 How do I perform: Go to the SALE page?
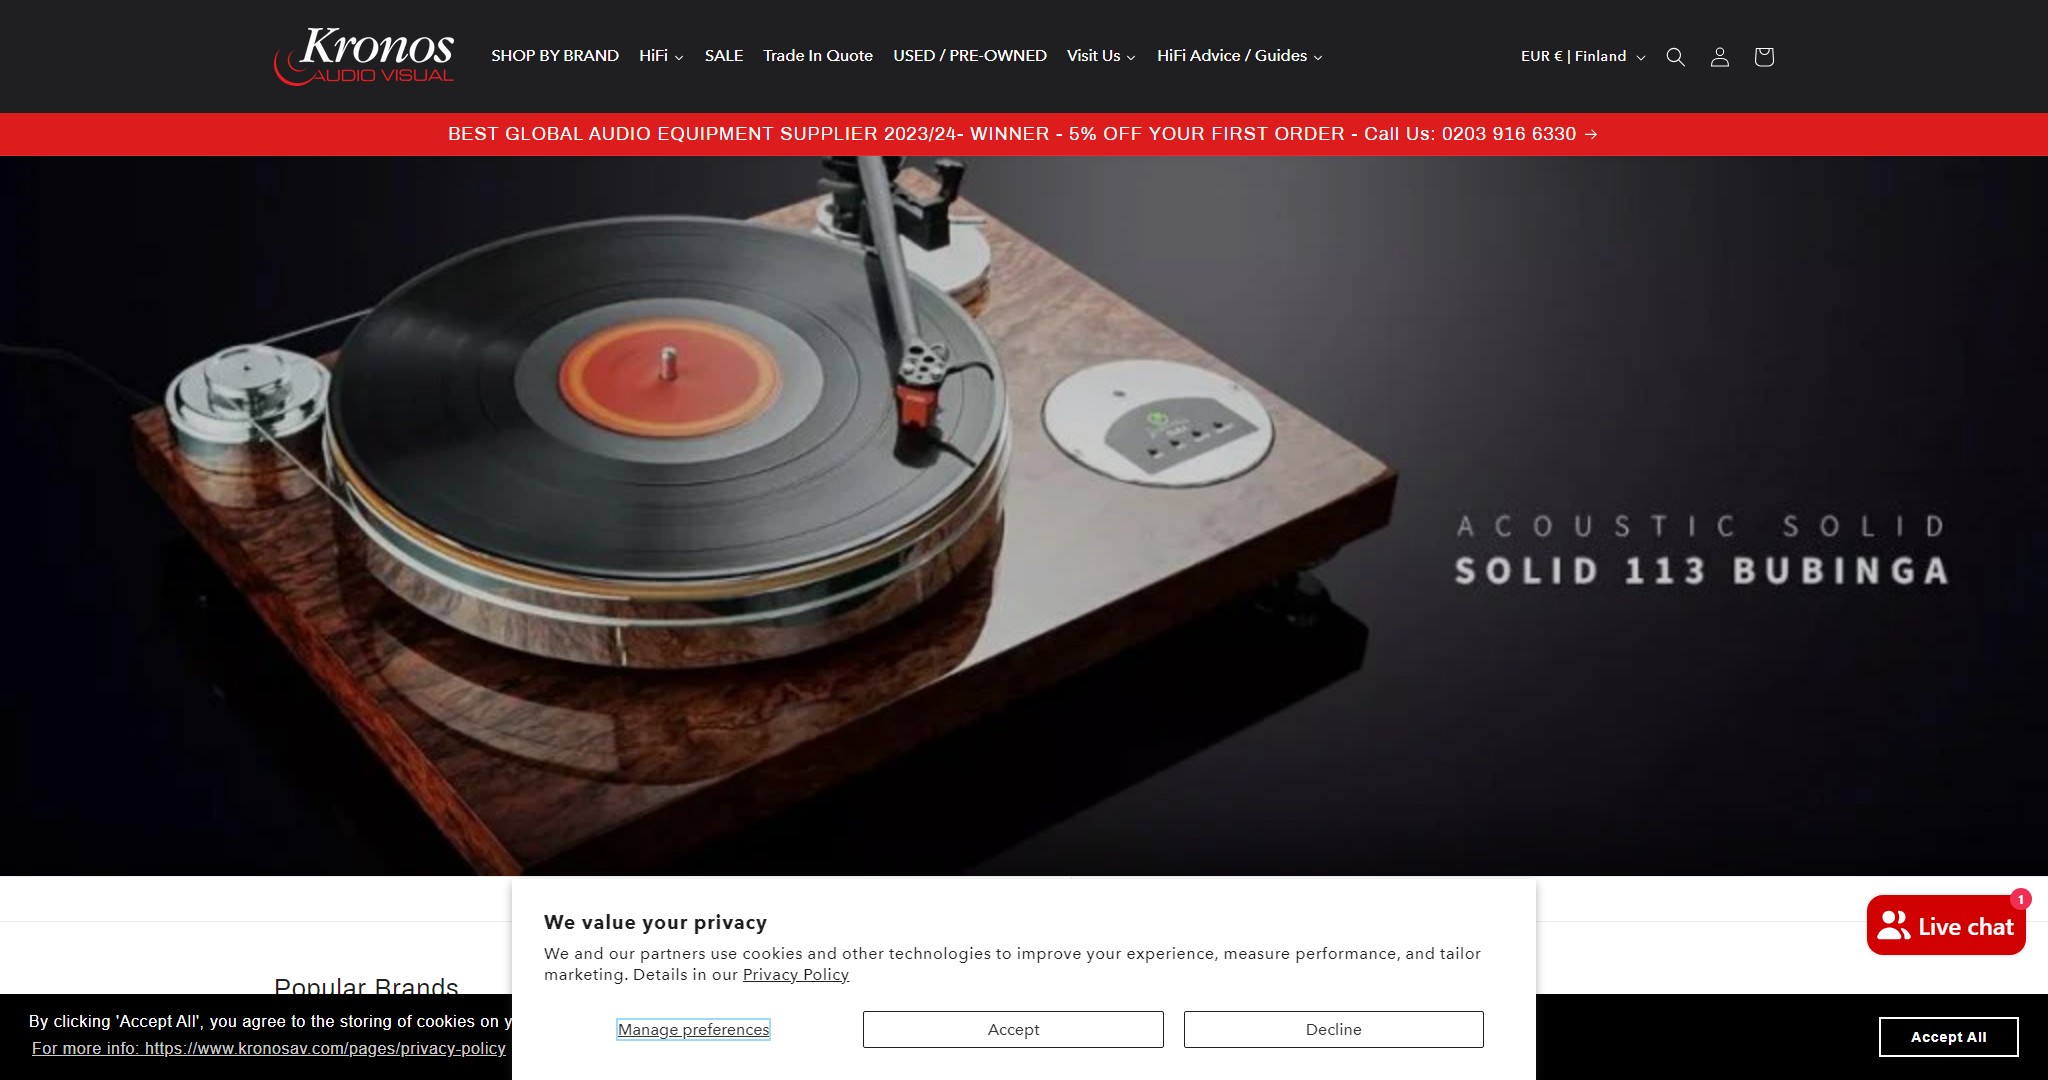(x=724, y=56)
